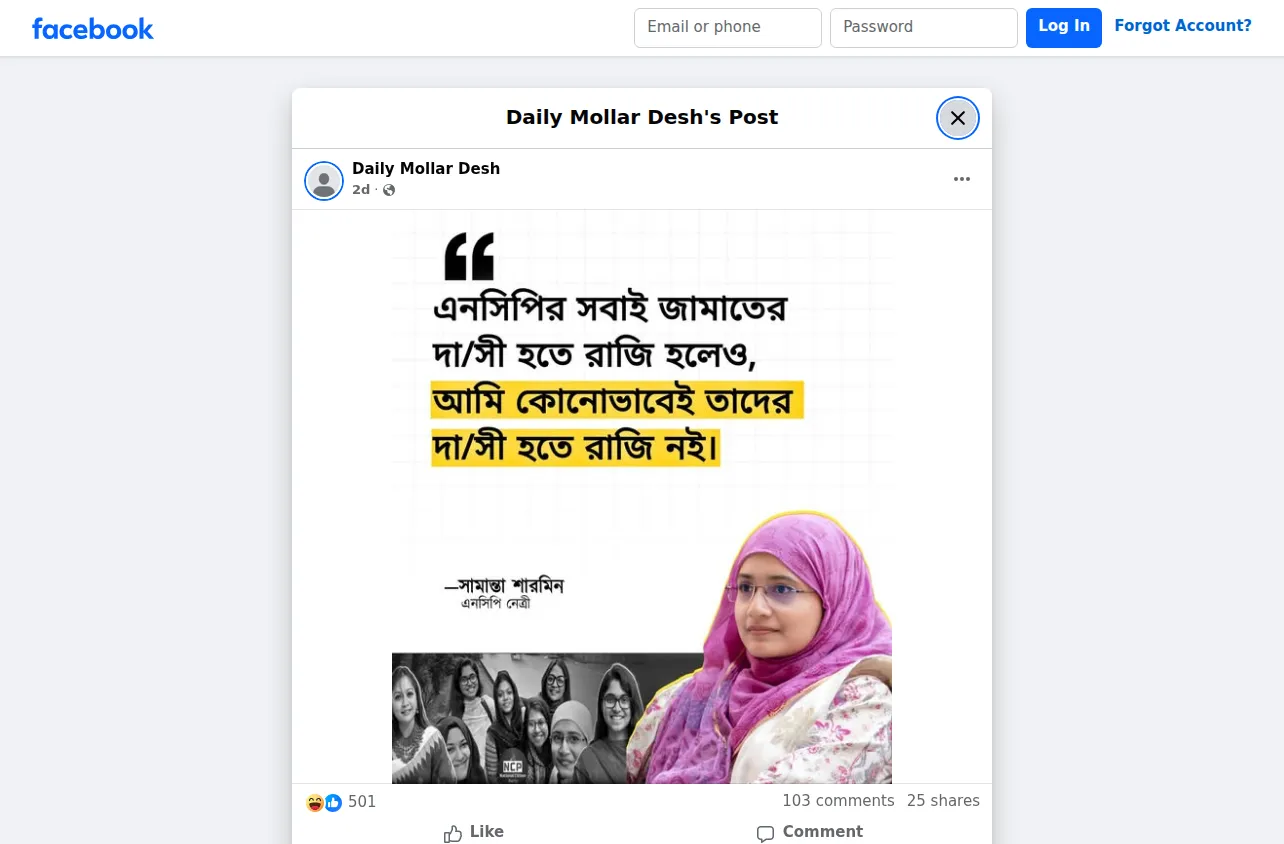Screen dimensions: 1284x844
Task: Open the three-dots post options menu
Action: (x=962, y=179)
